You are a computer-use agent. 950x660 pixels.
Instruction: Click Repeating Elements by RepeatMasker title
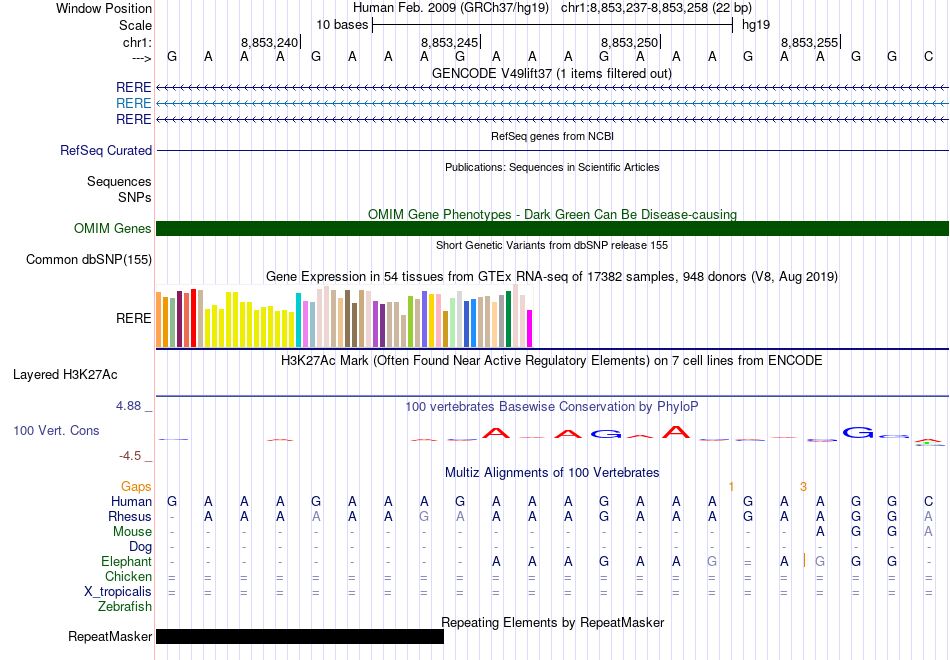(x=552, y=622)
